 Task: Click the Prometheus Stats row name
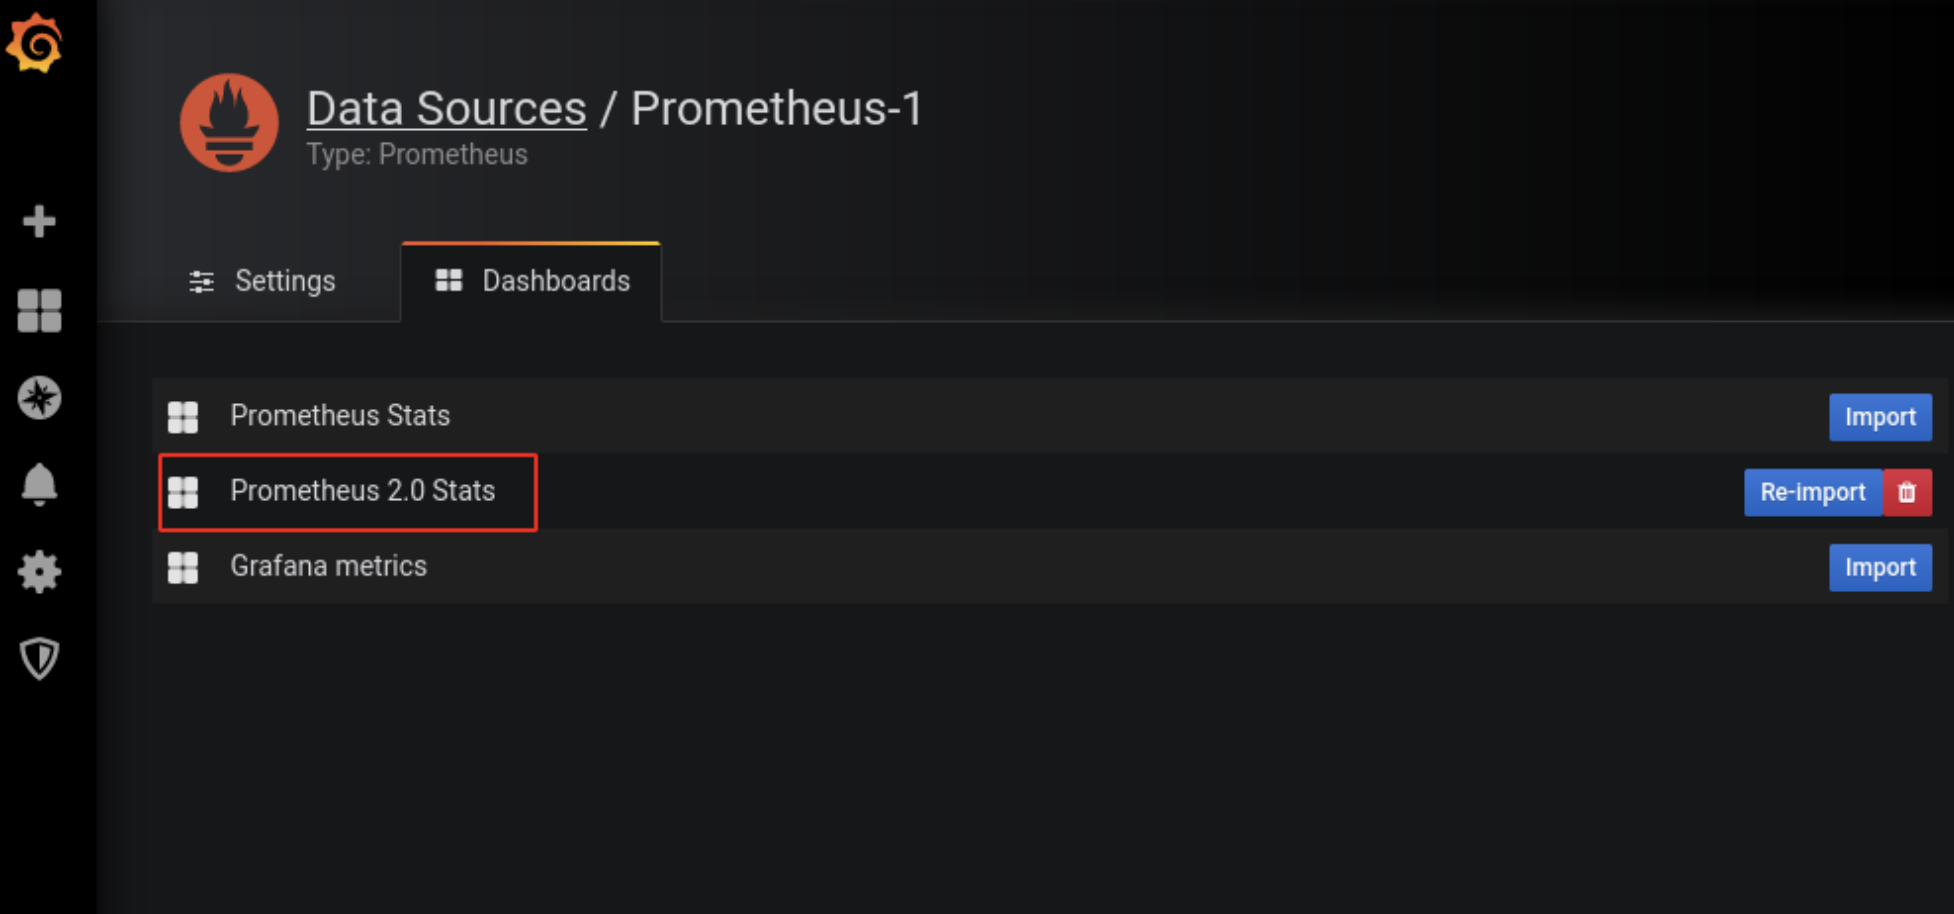point(340,415)
